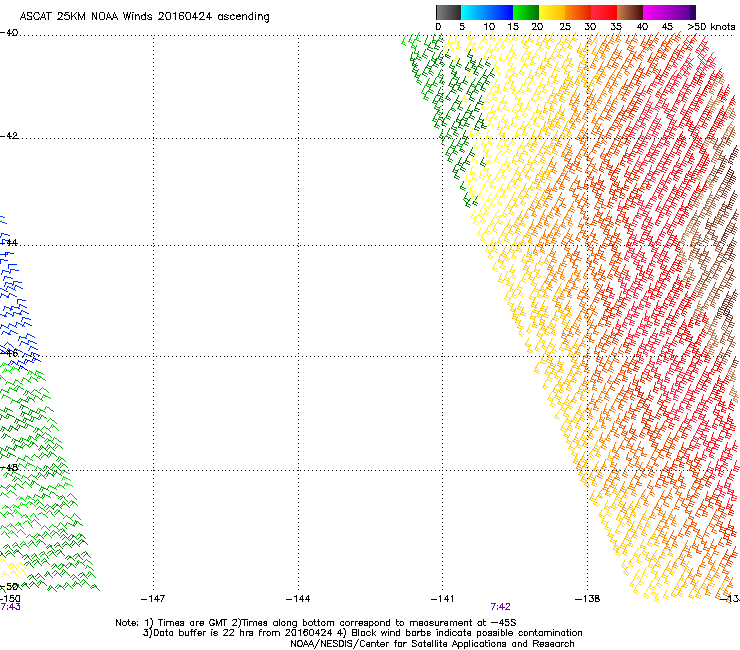Click the legend label '35'
740x650 pixels.
click(x=616, y=27)
